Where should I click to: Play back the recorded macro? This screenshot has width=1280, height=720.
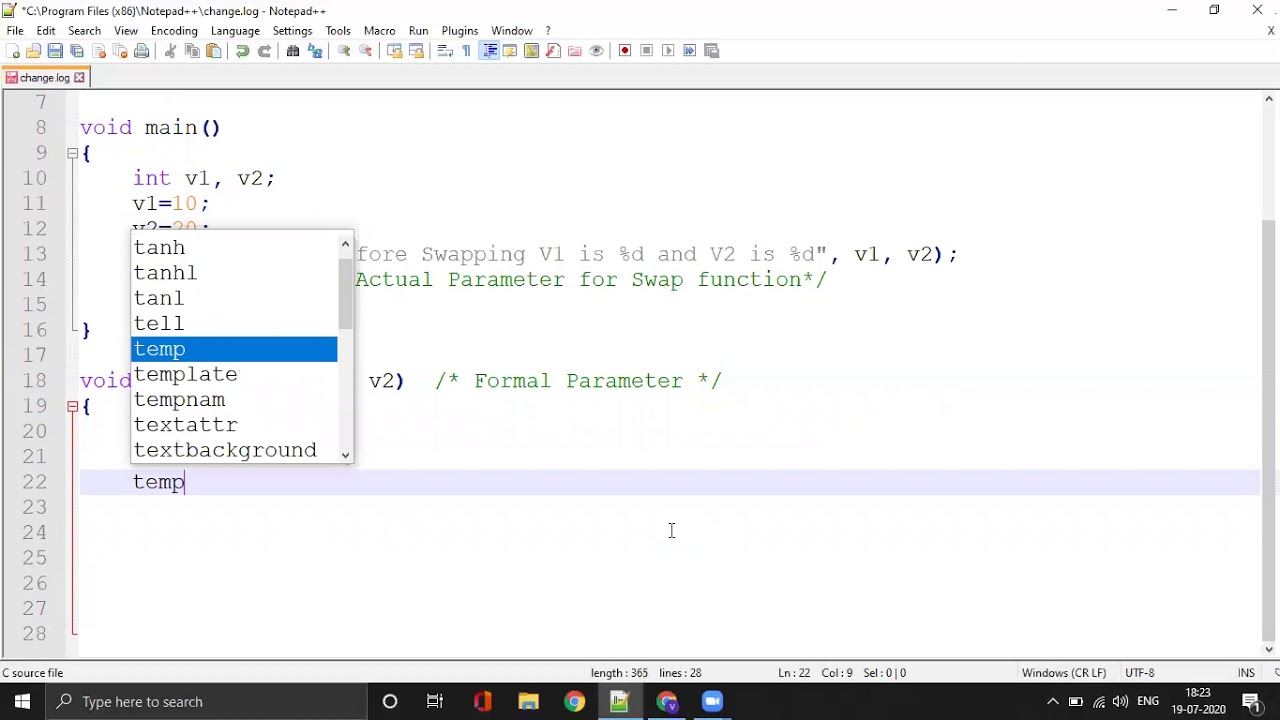coord(668,51)
